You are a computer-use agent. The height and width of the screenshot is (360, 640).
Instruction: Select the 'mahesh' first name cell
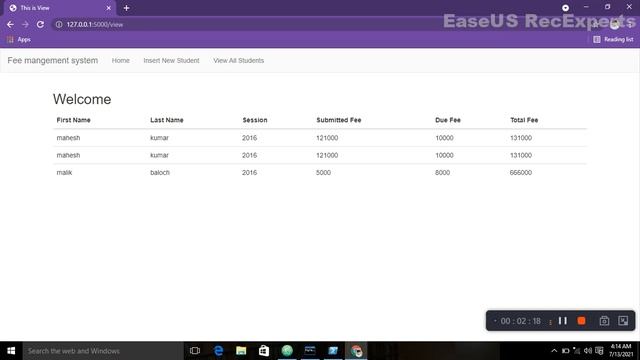[68, 156]
